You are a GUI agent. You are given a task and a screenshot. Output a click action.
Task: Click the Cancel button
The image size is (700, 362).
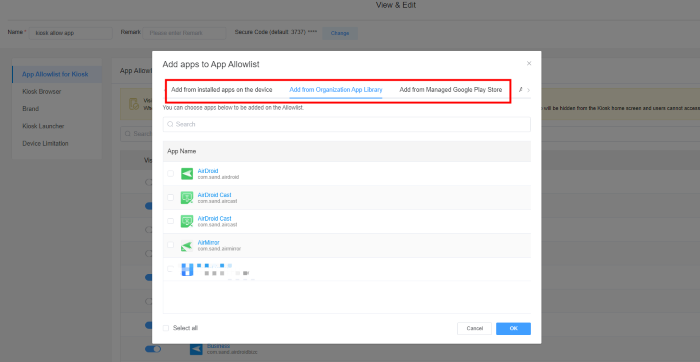474,329
